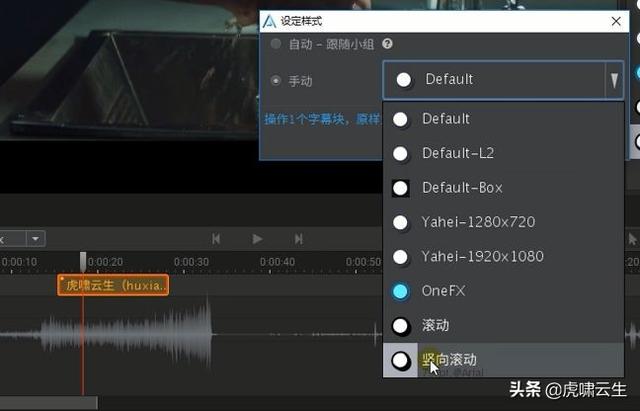Click the playhead marker near 0:00:20
This screenshot has height=411, width=640.
point(83,261)
